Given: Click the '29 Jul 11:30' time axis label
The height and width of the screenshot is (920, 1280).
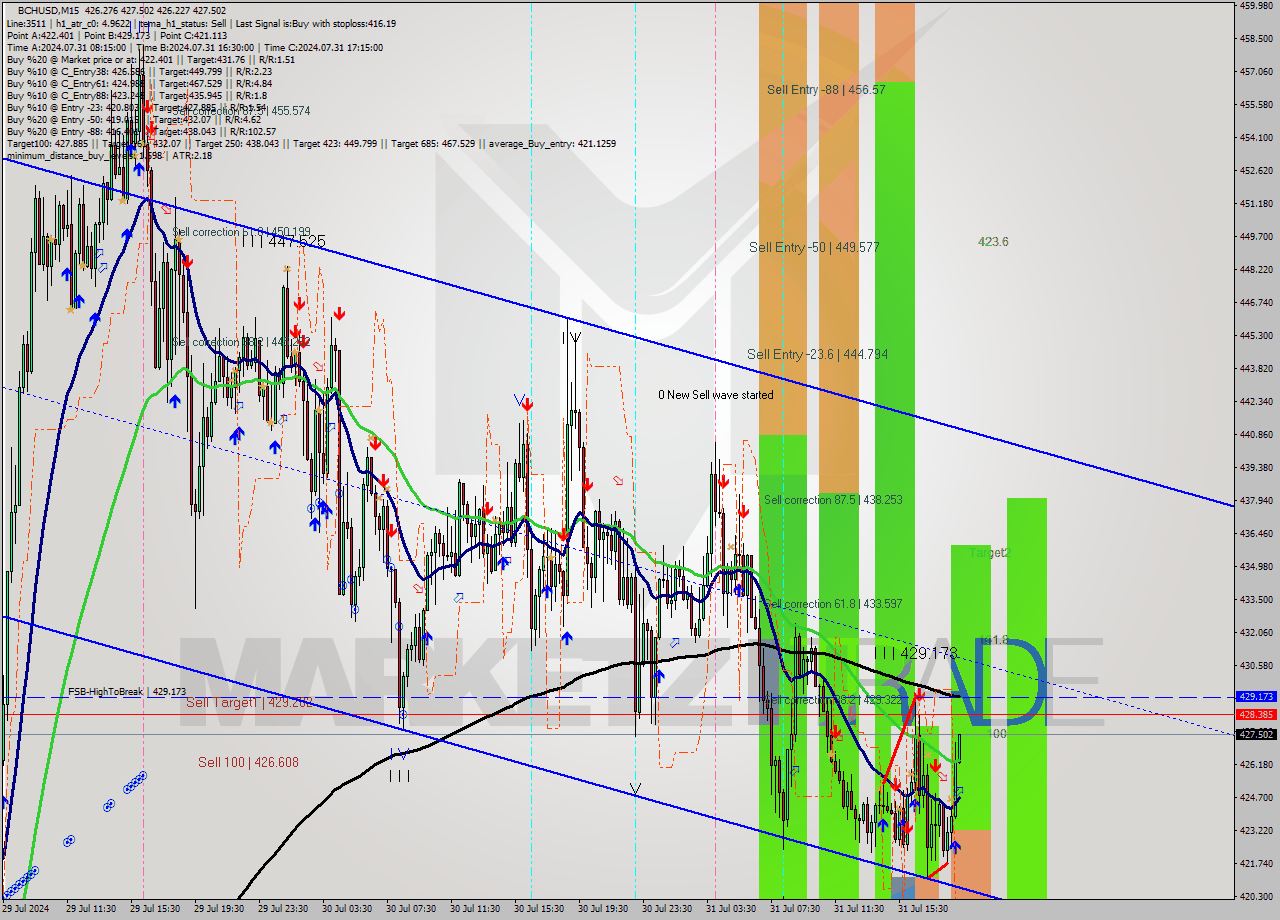Looking at the screenshot, I should [x=90, y=909].
